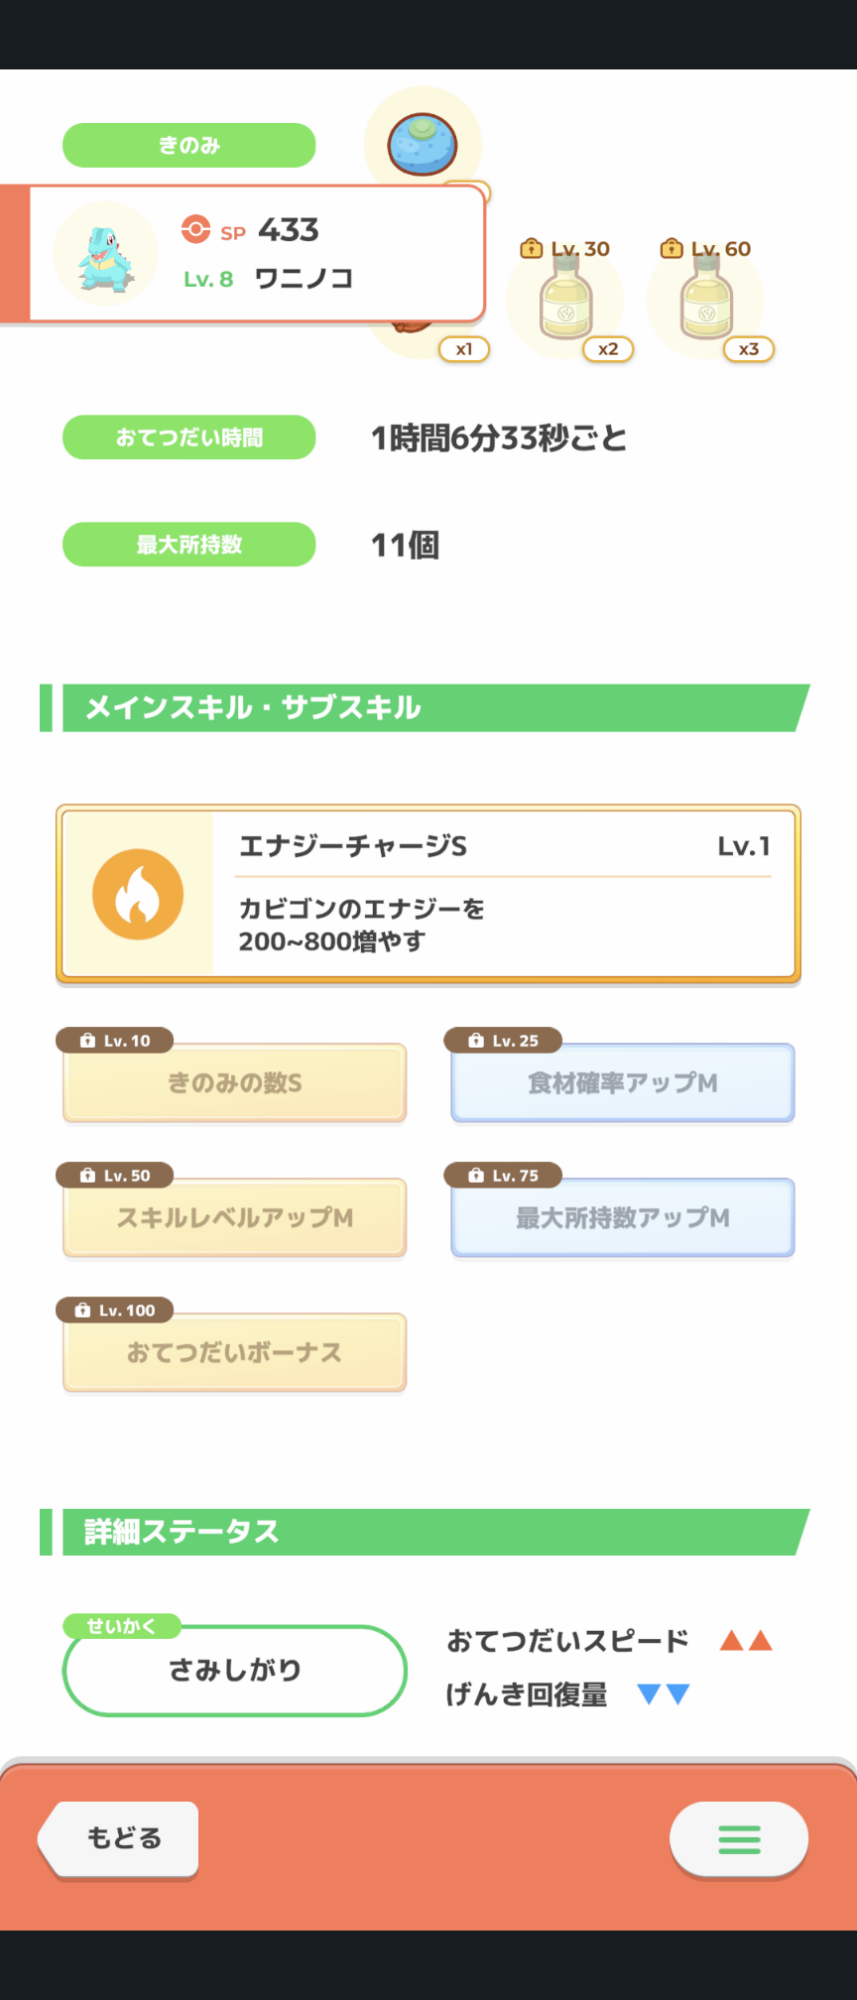Tap the おてつだい時間 label

[x=189, y=437]
